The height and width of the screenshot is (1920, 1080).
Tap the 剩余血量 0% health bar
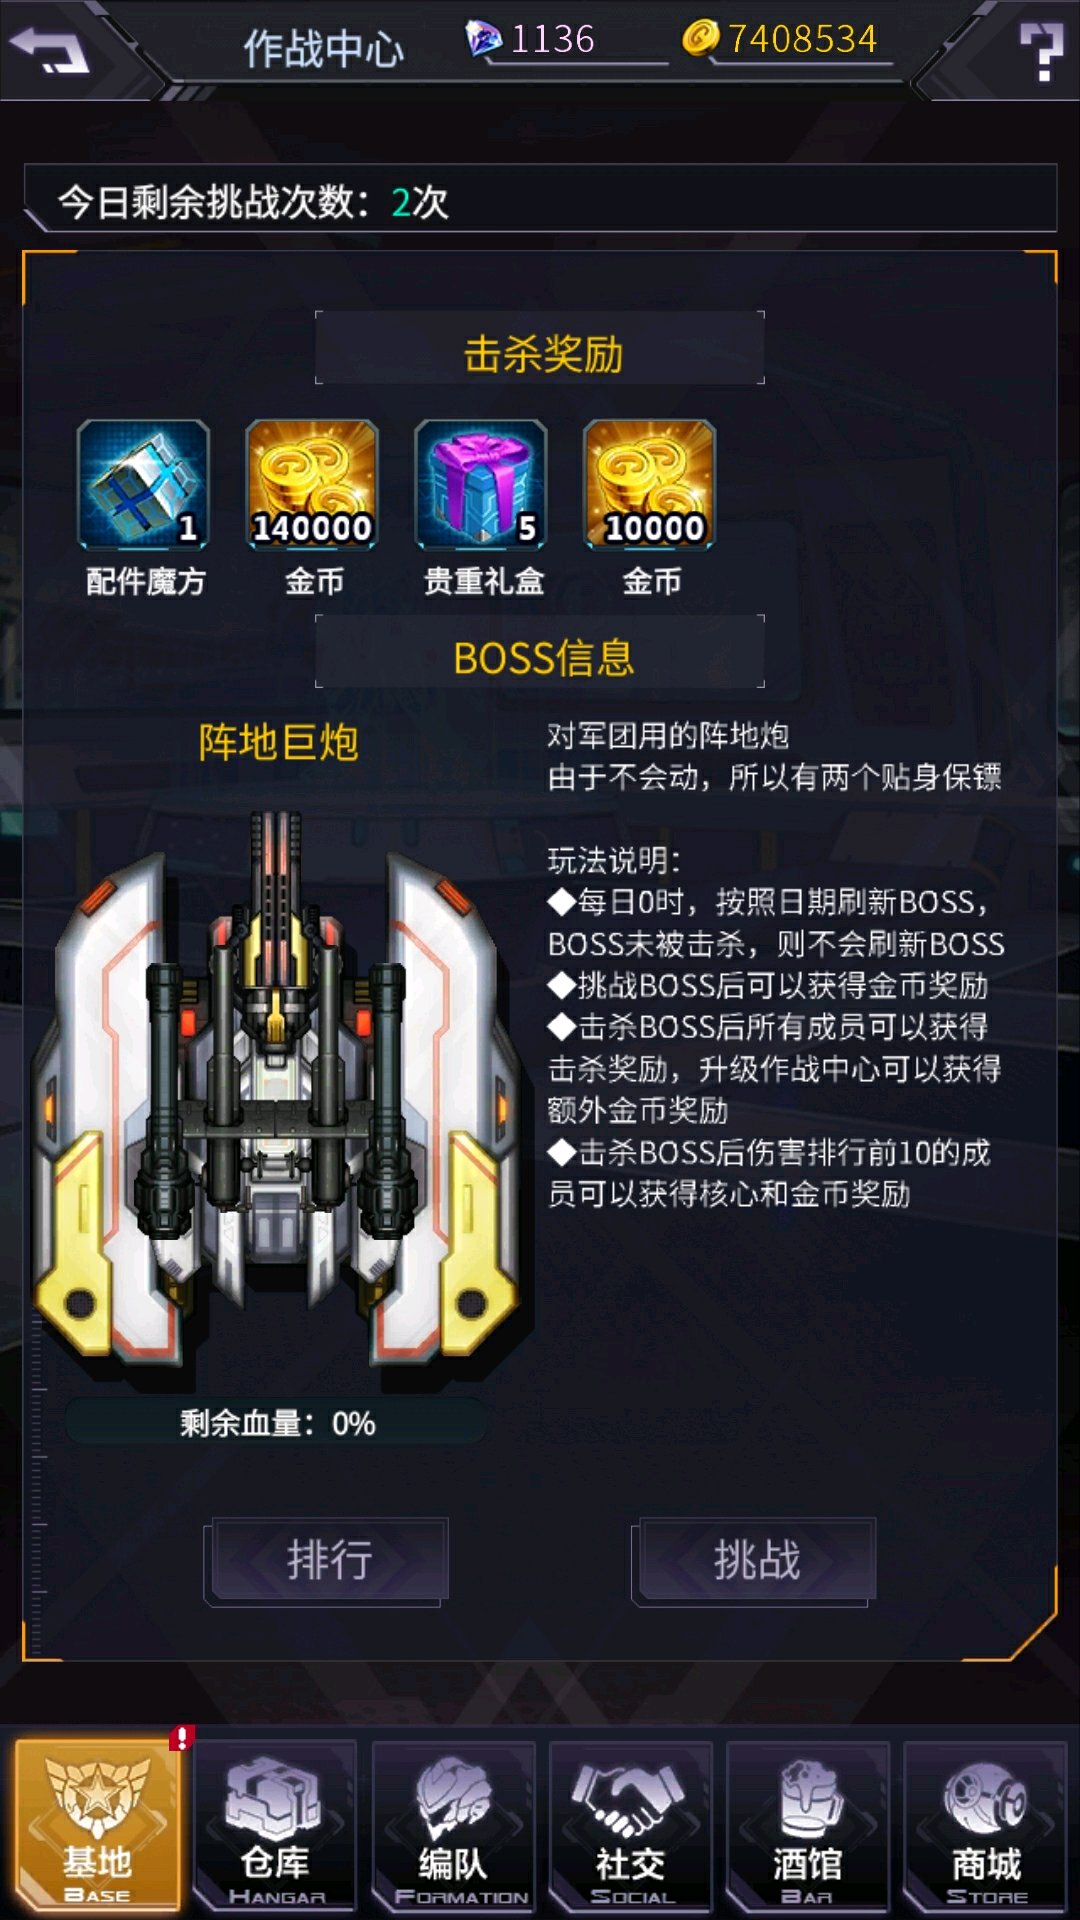point(277,1423)
